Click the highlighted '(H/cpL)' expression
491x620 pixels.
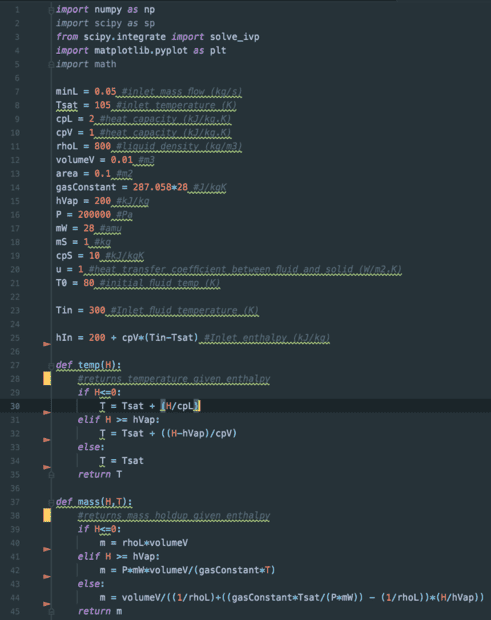click(x=180, y=406)
